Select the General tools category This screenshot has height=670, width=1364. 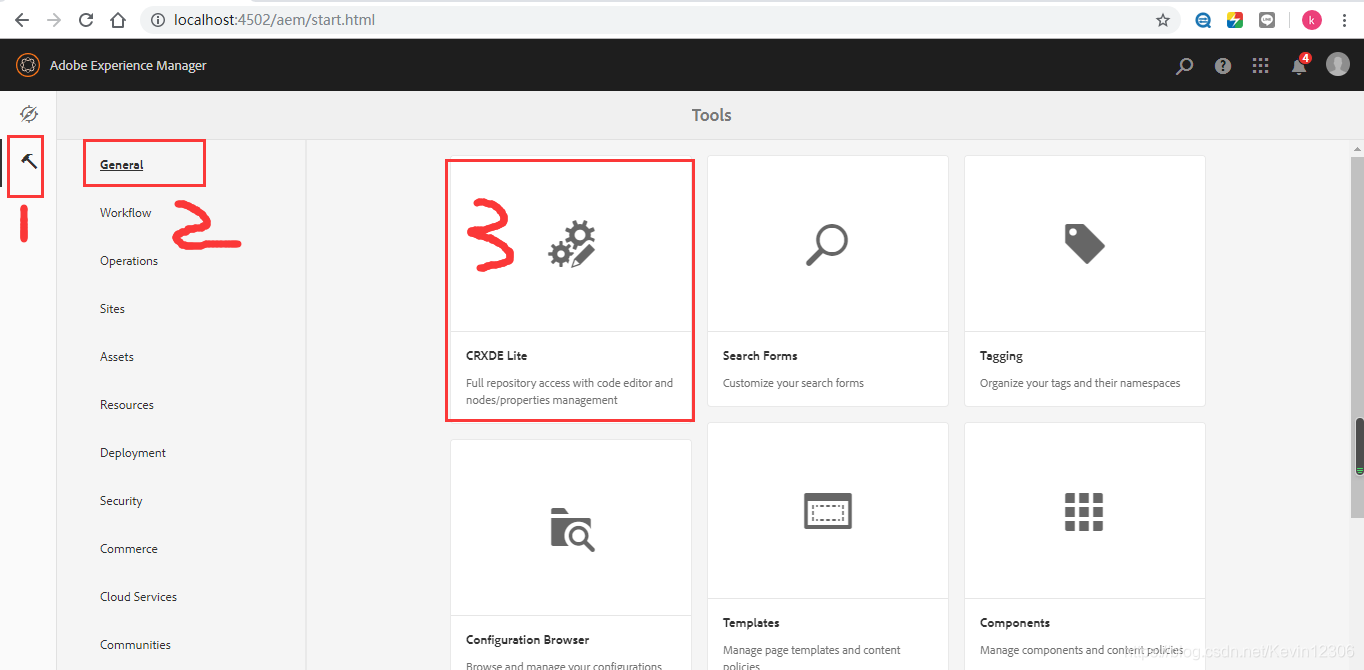tap(122, 165)
